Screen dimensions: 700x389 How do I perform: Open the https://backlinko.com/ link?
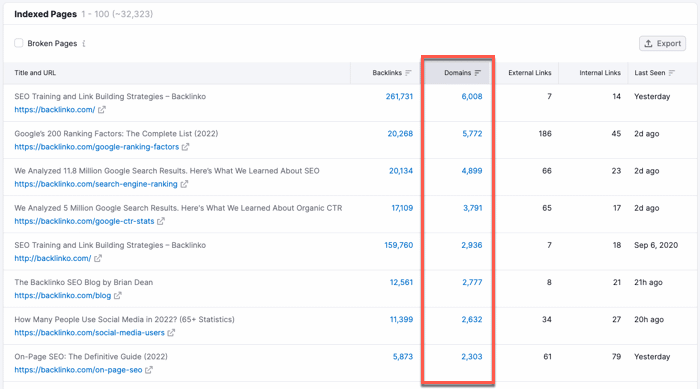point(54,109)
